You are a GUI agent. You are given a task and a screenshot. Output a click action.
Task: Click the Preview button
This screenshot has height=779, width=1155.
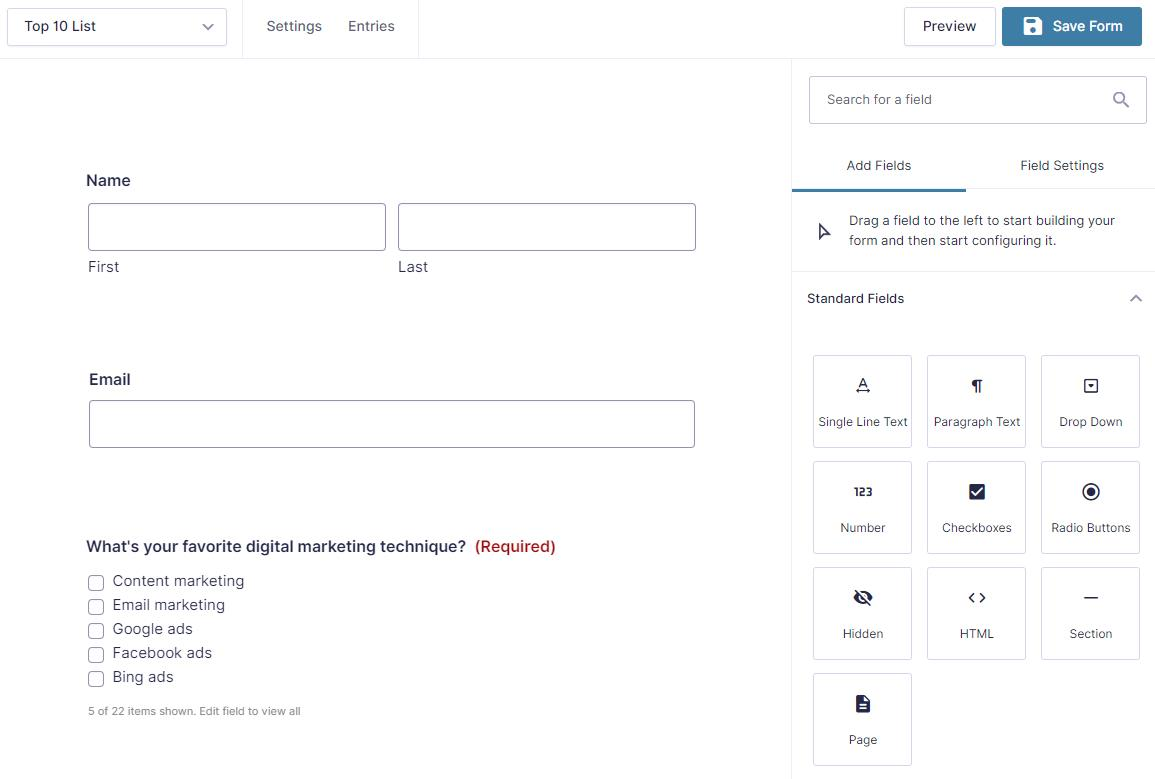click(x=949, y=27)
